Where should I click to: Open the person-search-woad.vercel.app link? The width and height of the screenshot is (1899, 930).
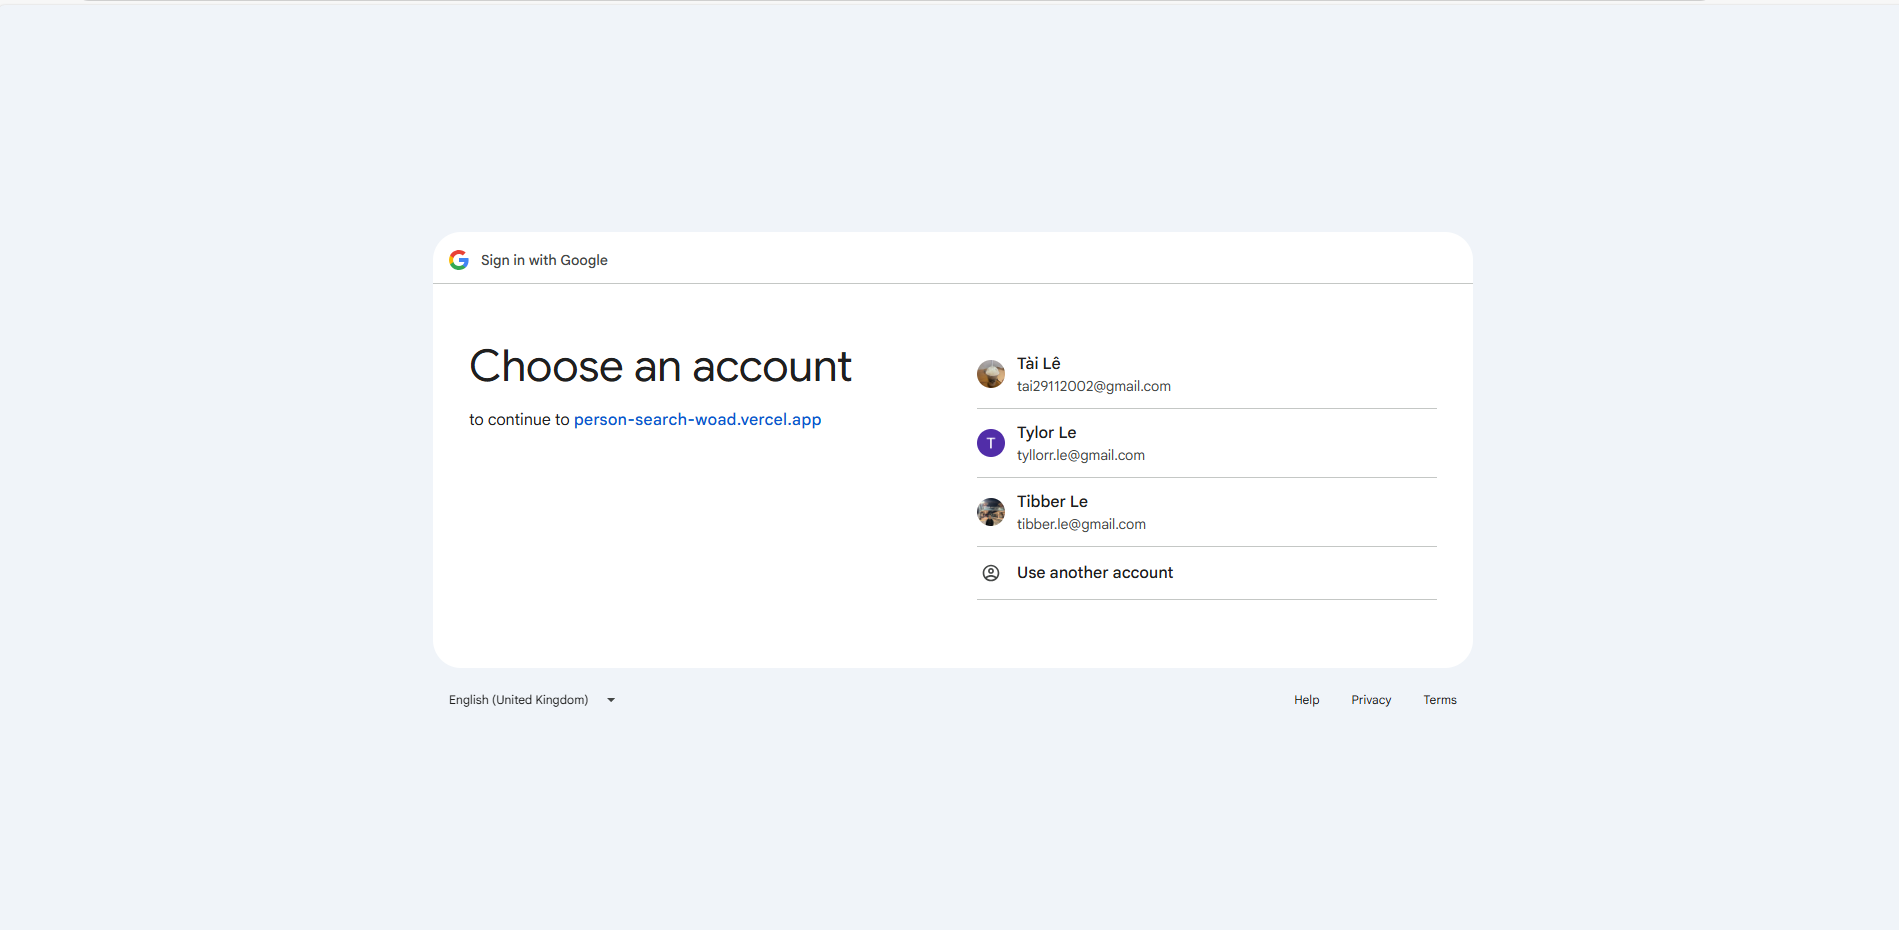coord(697,419)
